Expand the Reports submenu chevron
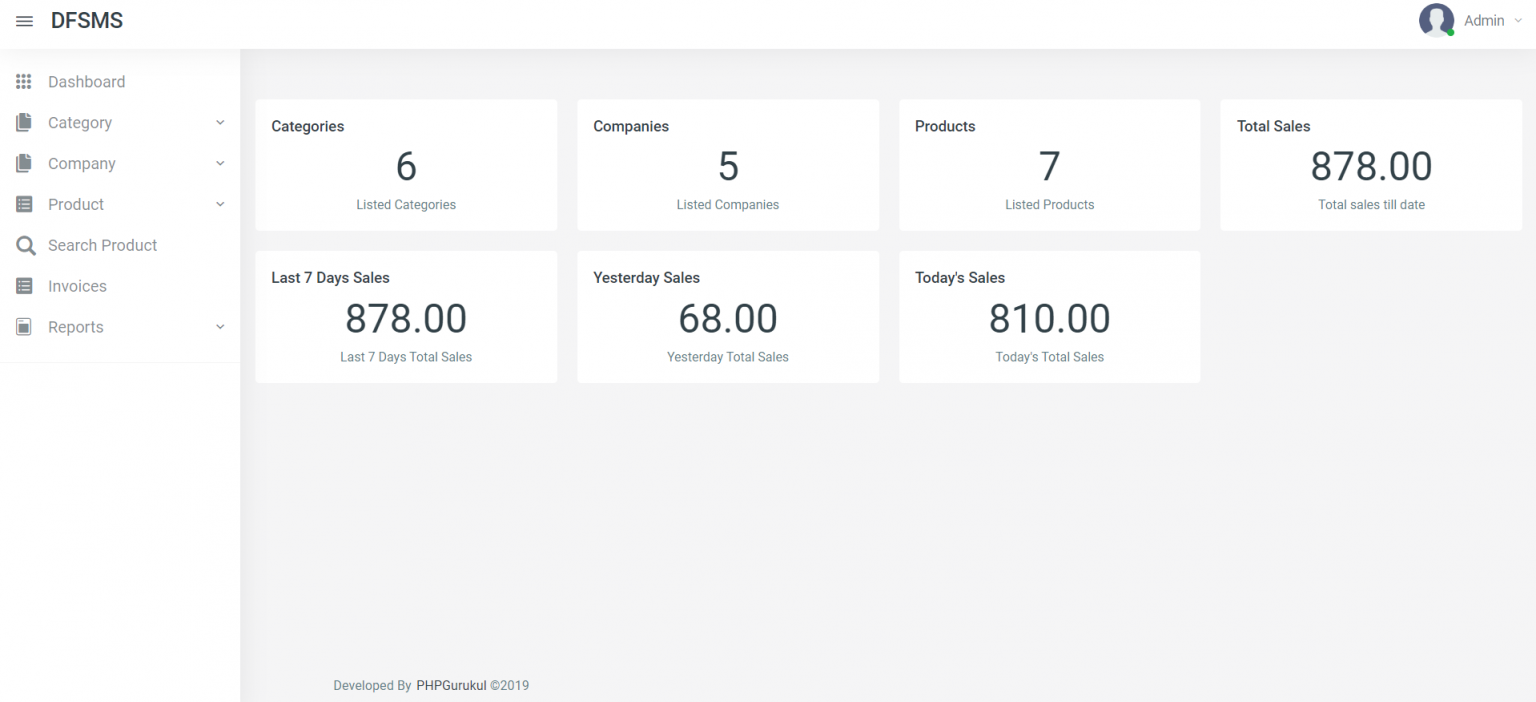The image size is (1536, 702). [x=220, y=327]
